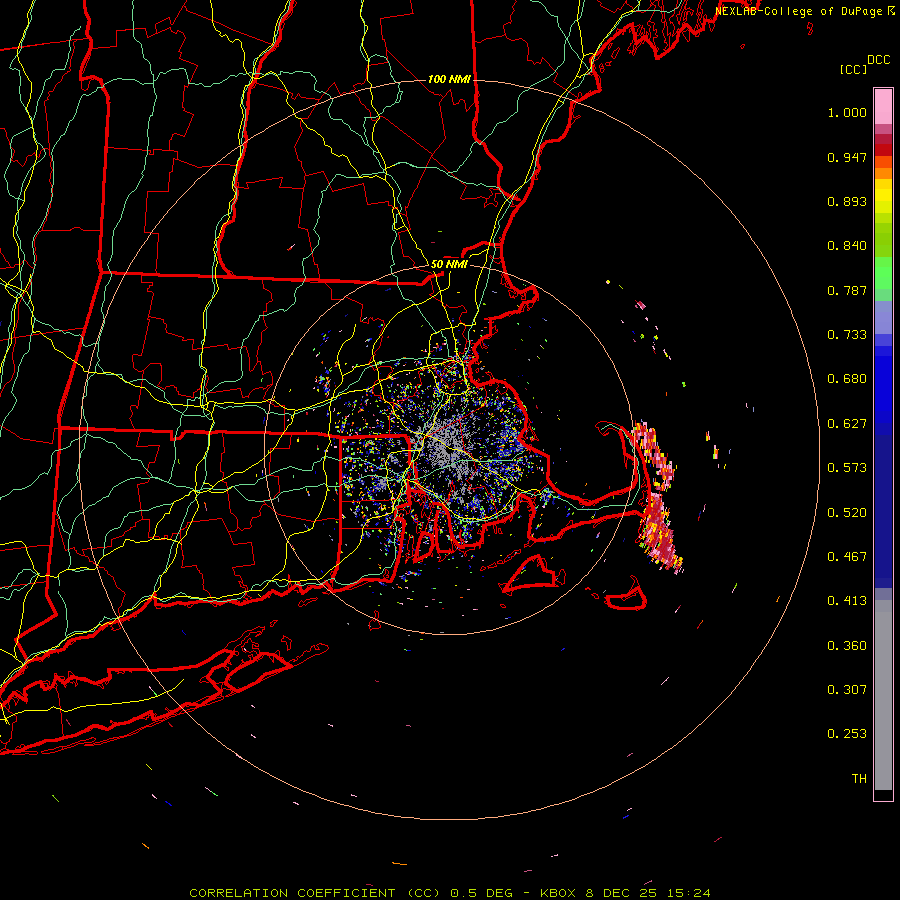Click the 0.840 legend value
The width and height of the screenshot is (900, 900).
(847, 246)
